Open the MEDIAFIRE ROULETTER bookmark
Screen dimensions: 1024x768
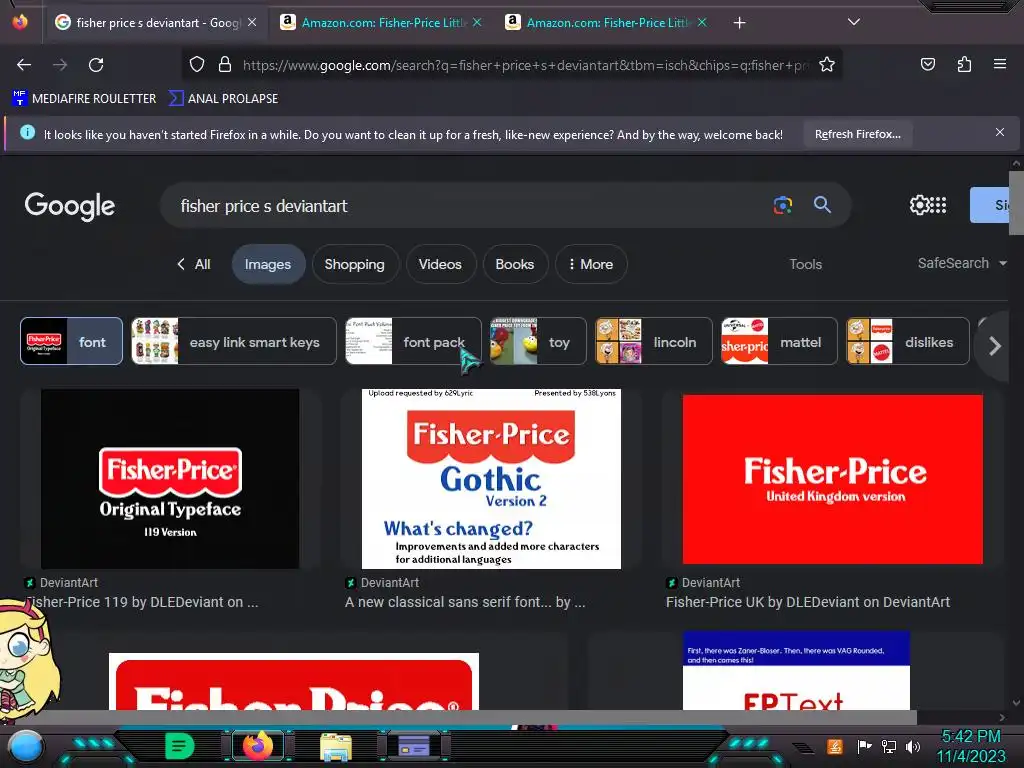click(x=84, y=99)
